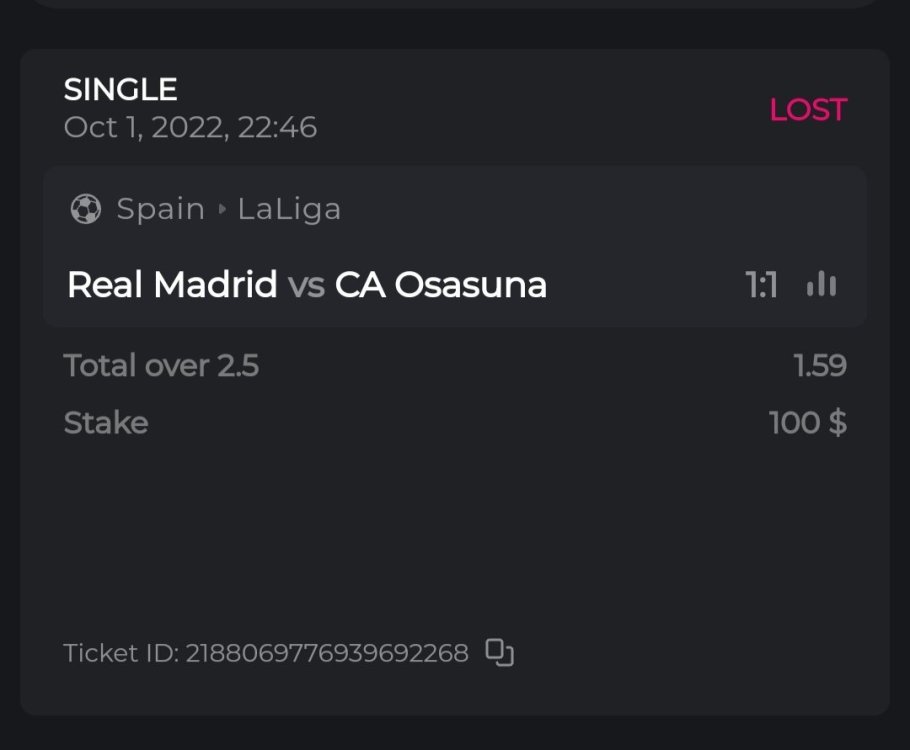Click the small arrow between Spain and LaLiga
Screen dimensions: 910x750
point(222,210)
